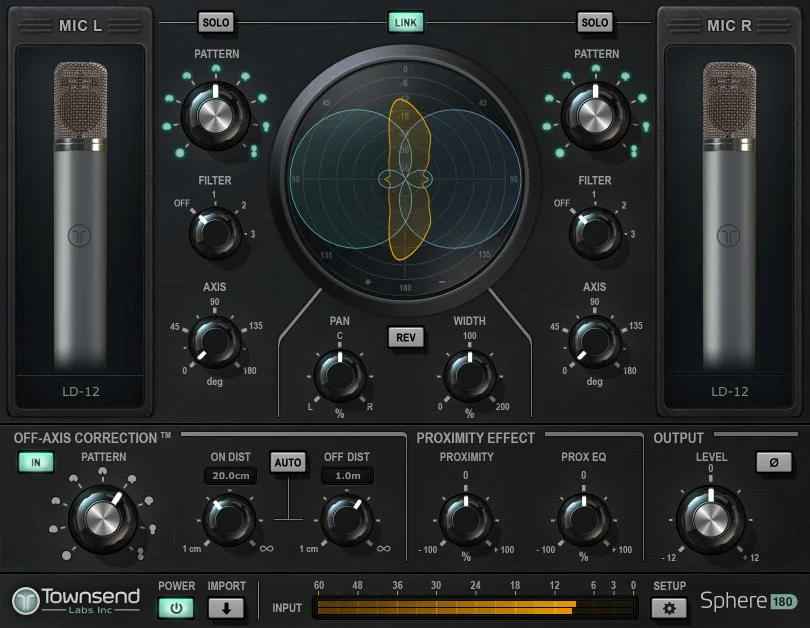
Task: Click the MIC L Filter knob
Action: (213, 230)
